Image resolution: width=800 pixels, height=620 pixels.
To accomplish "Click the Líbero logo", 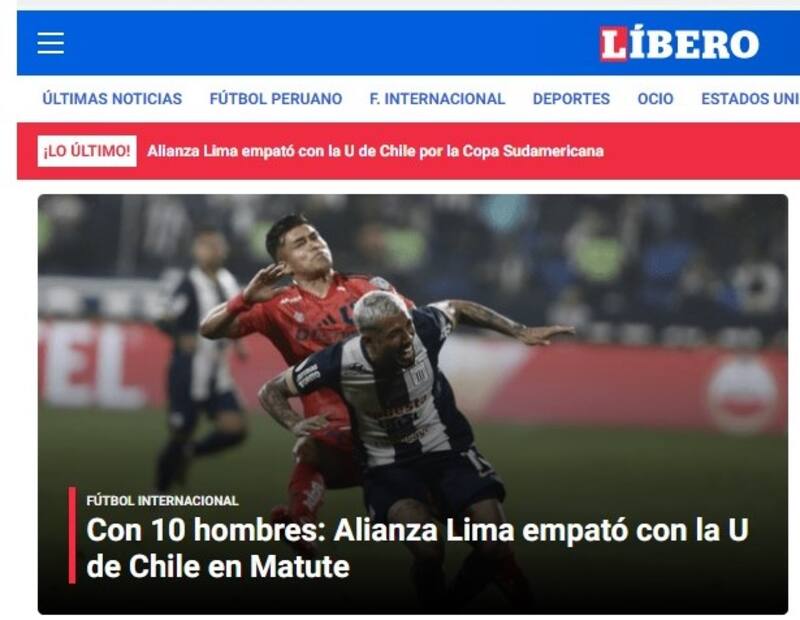I will (x=679, y=44).
